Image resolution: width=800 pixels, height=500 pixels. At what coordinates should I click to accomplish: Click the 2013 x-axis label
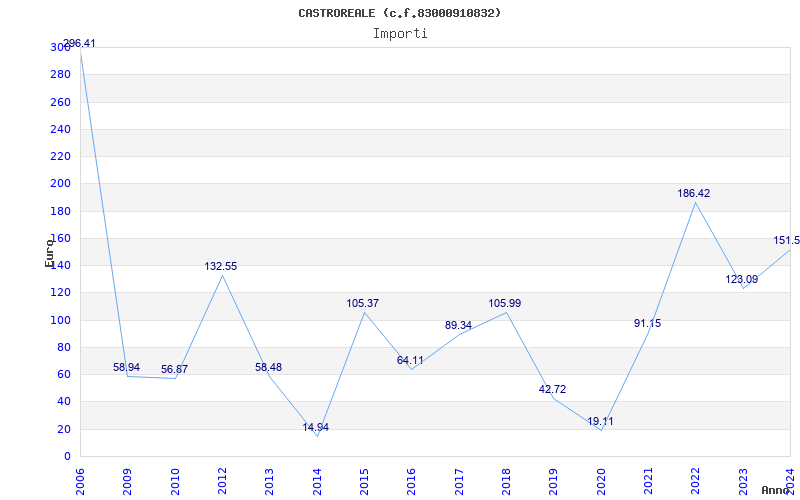pos(269,482)
